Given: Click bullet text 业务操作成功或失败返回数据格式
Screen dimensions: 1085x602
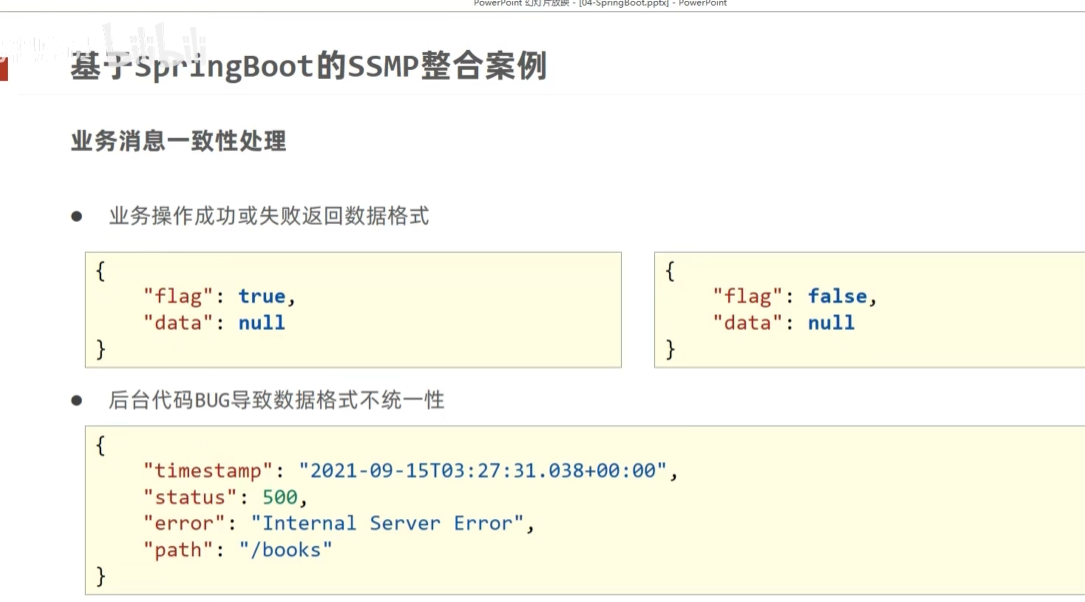Looking at the screenshot, I should point(268,216).
